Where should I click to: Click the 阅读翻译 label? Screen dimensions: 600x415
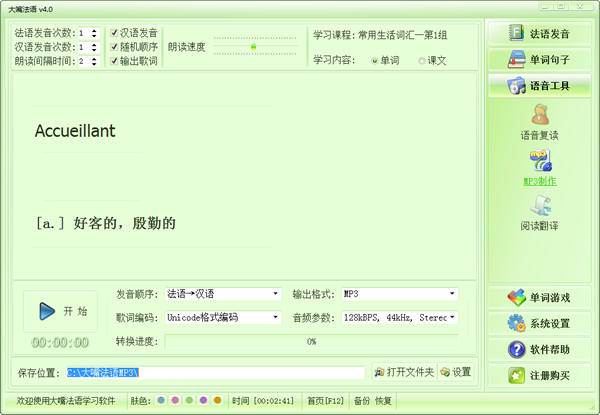click(x=540, y=226)
